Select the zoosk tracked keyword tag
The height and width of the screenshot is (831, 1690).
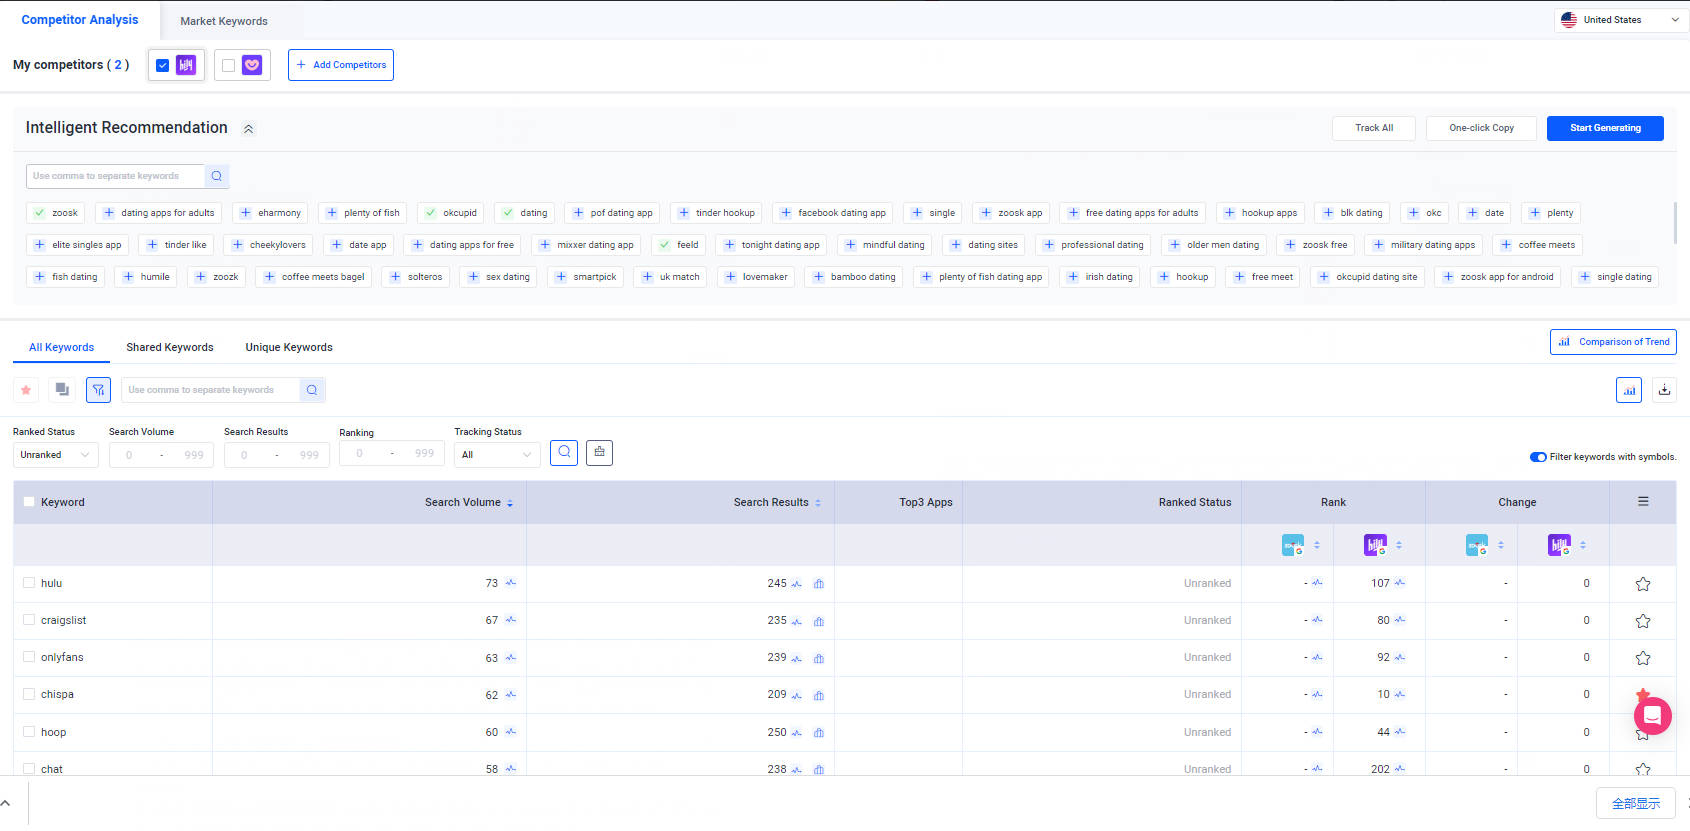[x=56, y=213]
